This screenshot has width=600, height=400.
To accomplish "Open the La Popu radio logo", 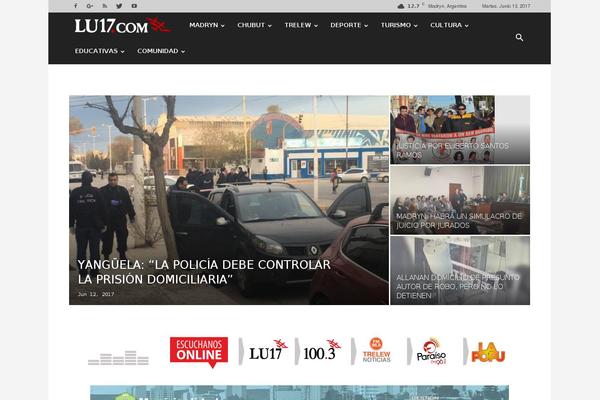I will point(488,352).
